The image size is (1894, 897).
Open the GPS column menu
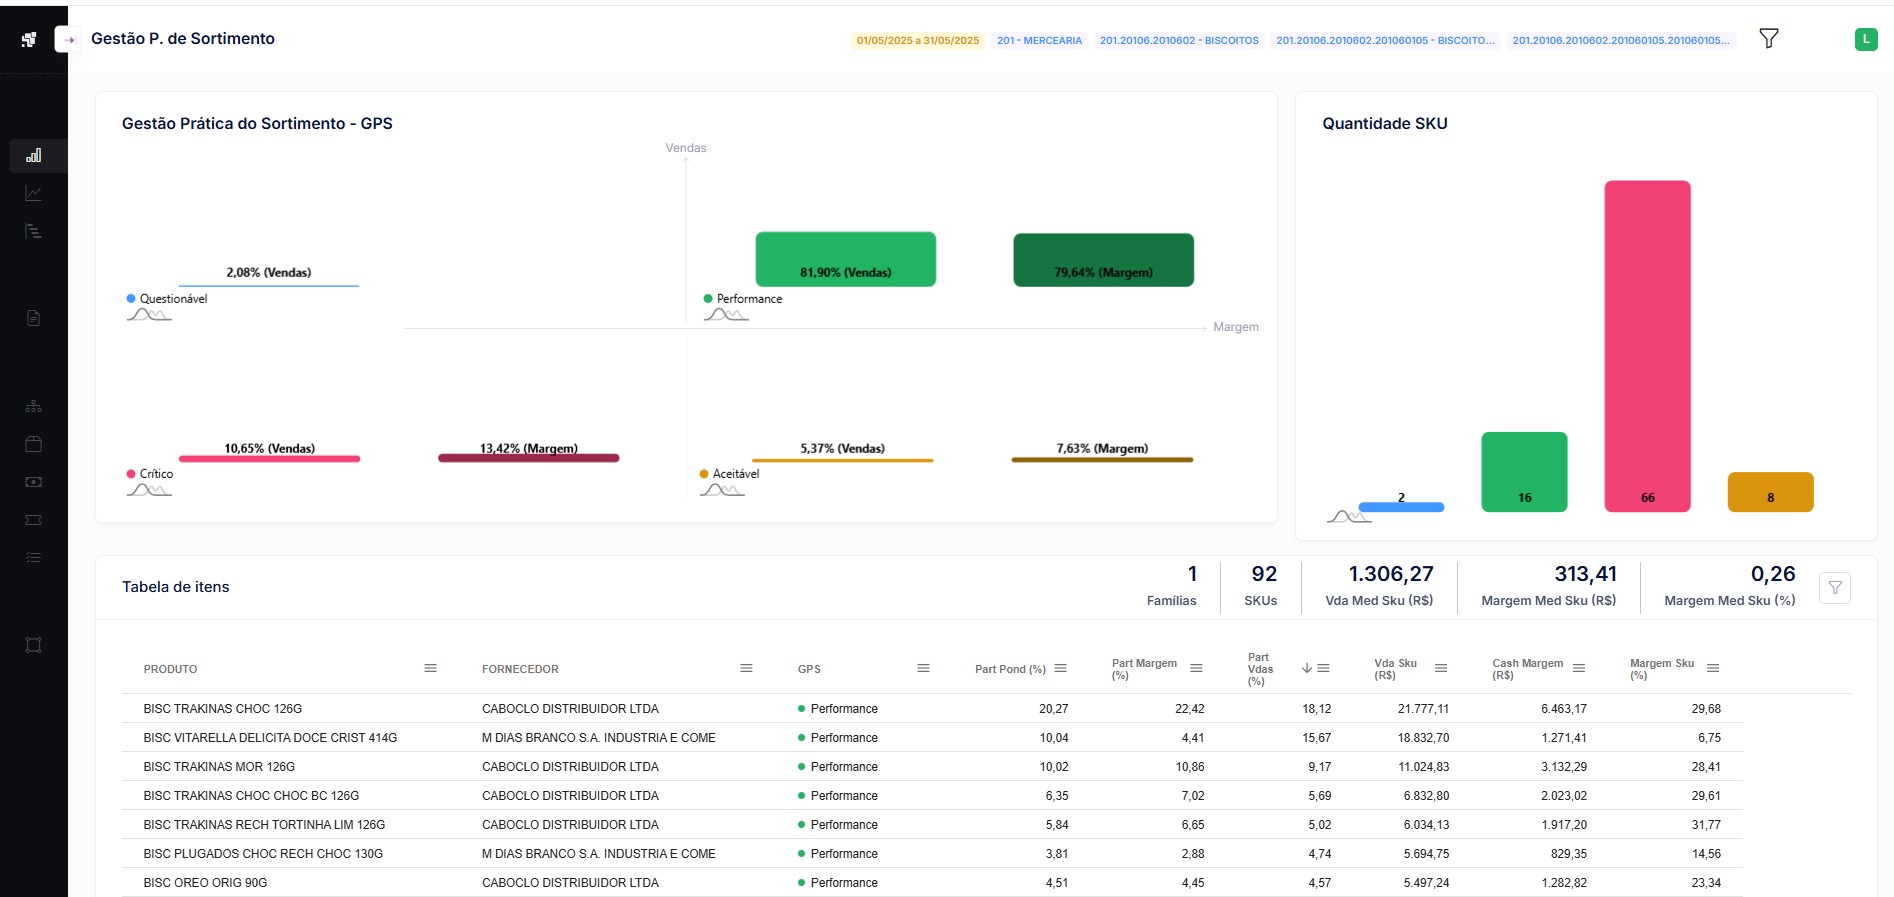923,668
